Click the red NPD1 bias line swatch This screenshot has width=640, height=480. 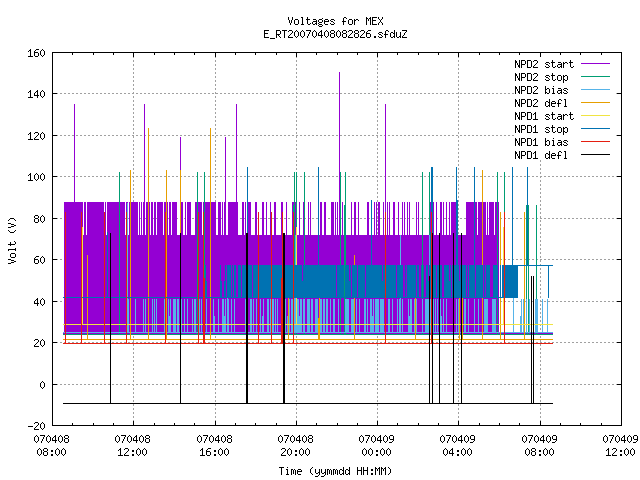pos(595,142)
